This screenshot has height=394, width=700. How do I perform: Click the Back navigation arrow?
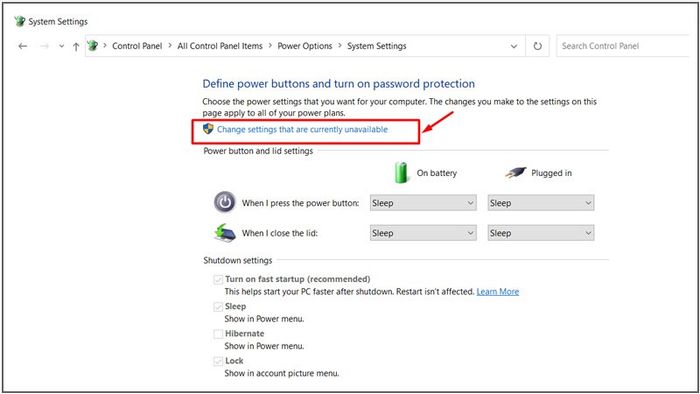[x=23, y=46]
